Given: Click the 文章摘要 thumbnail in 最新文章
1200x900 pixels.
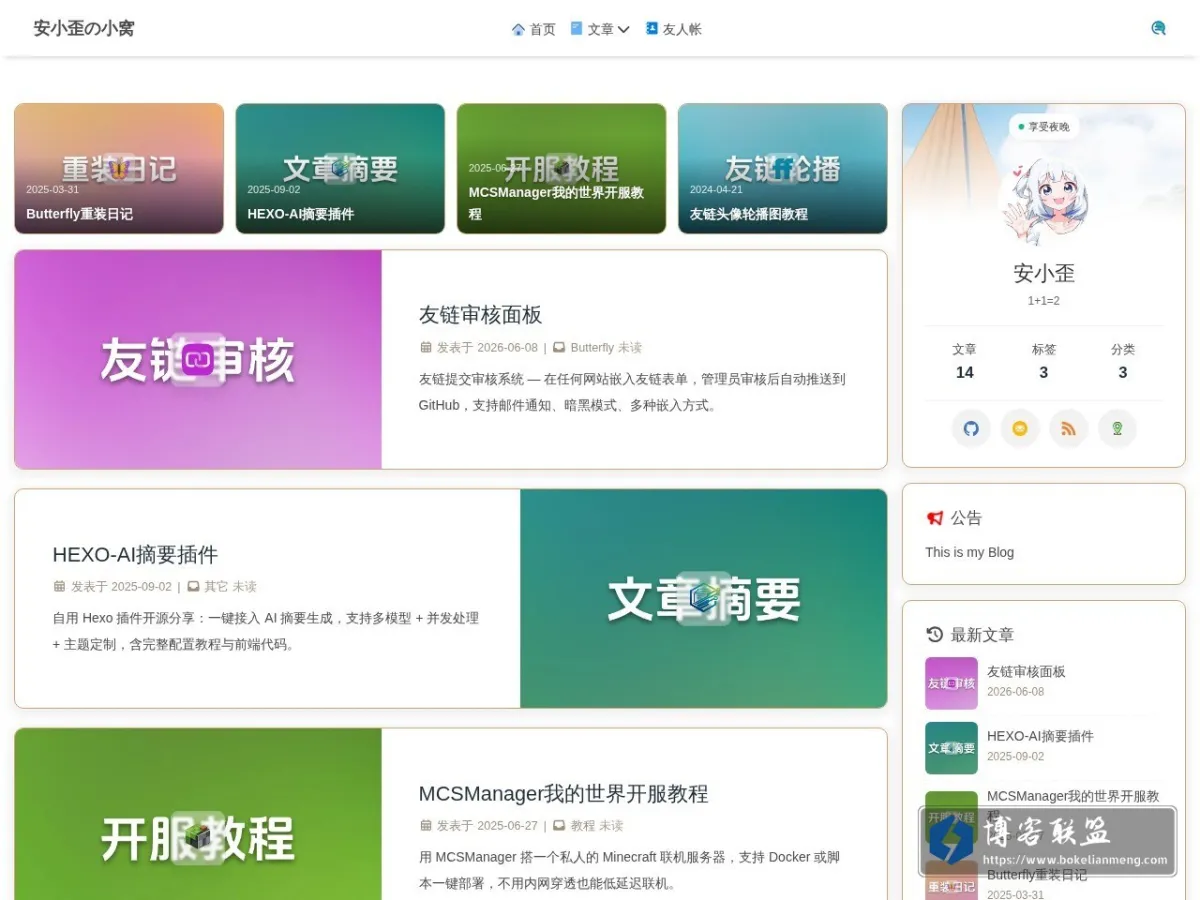Looking at the screenshot, I should pyautogui.click(x=951, y=748).
